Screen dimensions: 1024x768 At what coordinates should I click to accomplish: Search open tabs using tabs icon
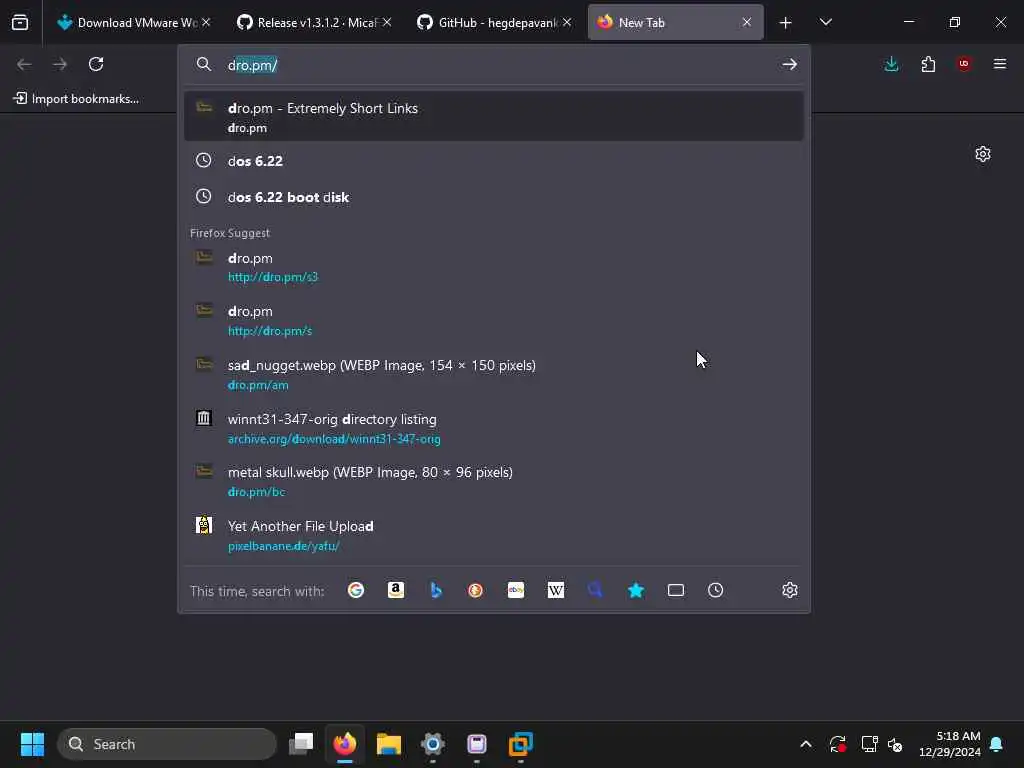pos(676,590)
